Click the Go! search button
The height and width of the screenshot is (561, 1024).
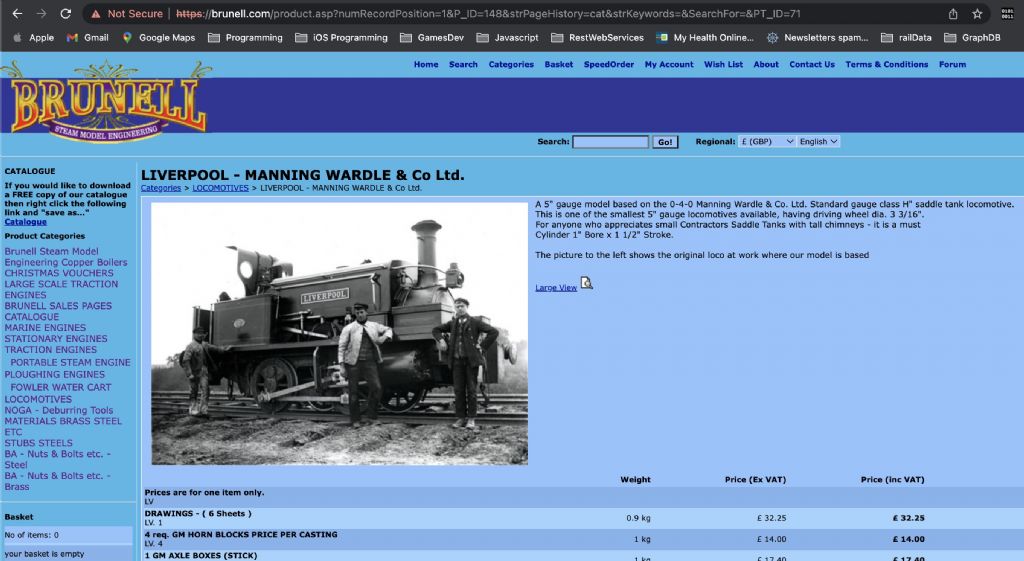(x=665, y=142)
